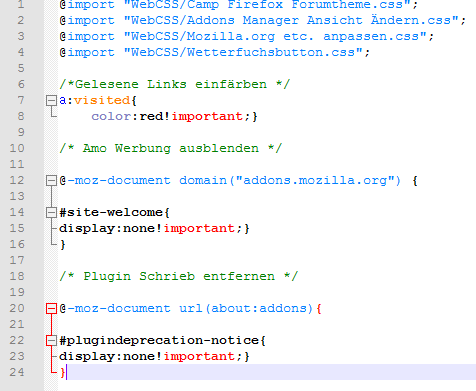Click the "Wetterfuchsbutton.css" import path
476x391 pixels.
coord(243,52)
